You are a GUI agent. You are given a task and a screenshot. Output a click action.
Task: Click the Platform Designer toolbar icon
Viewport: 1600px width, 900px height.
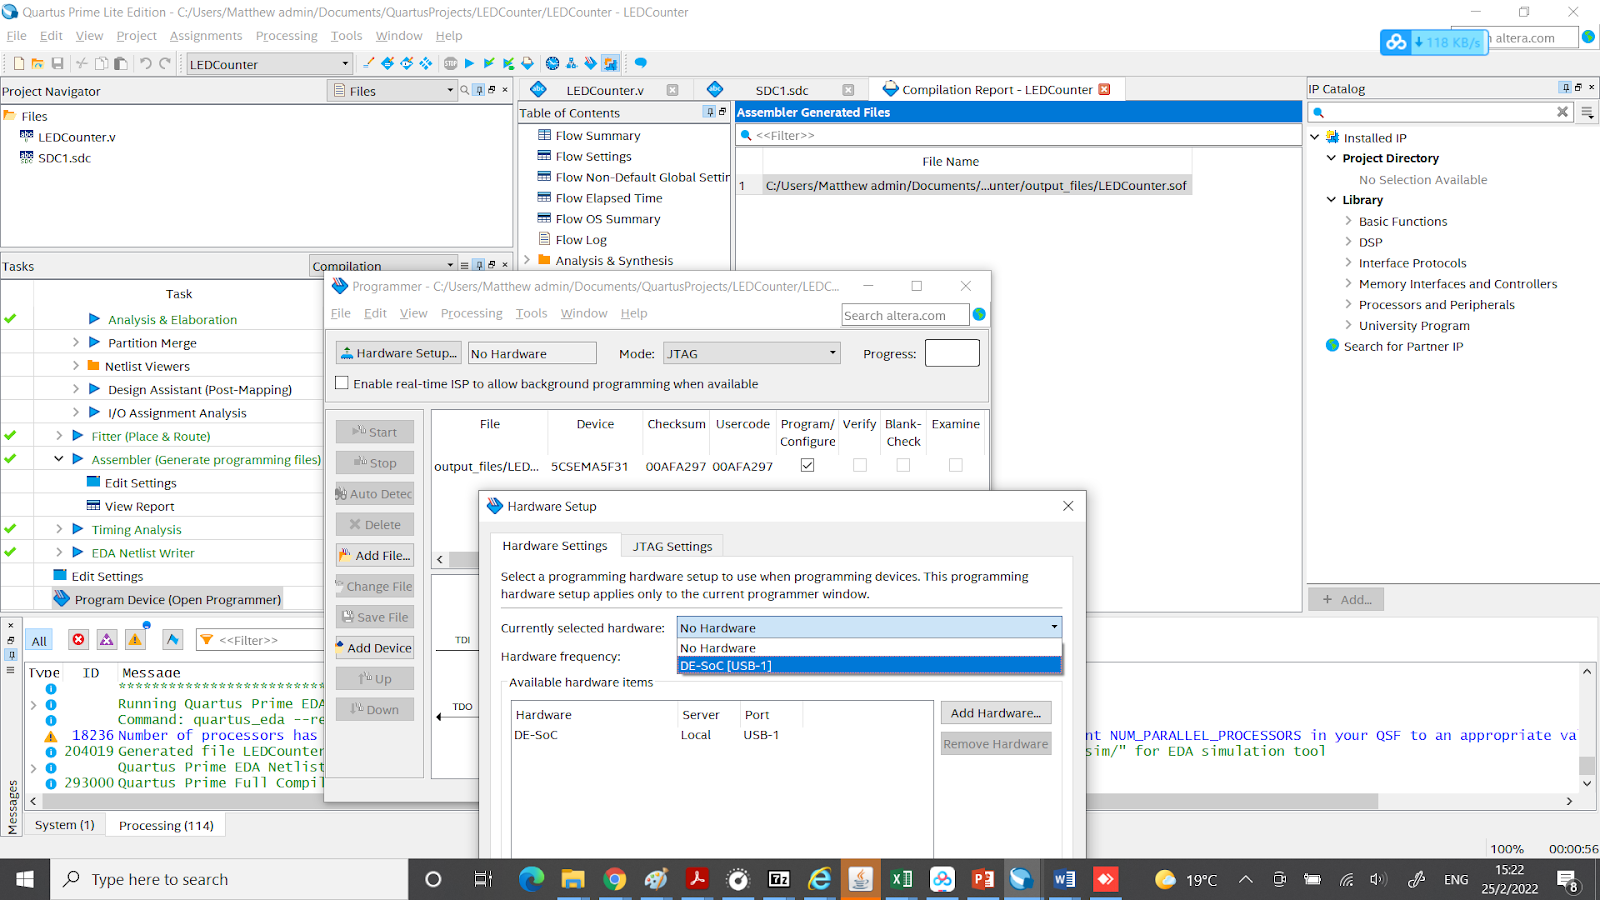pyautogui.click(x=610, y=63)
